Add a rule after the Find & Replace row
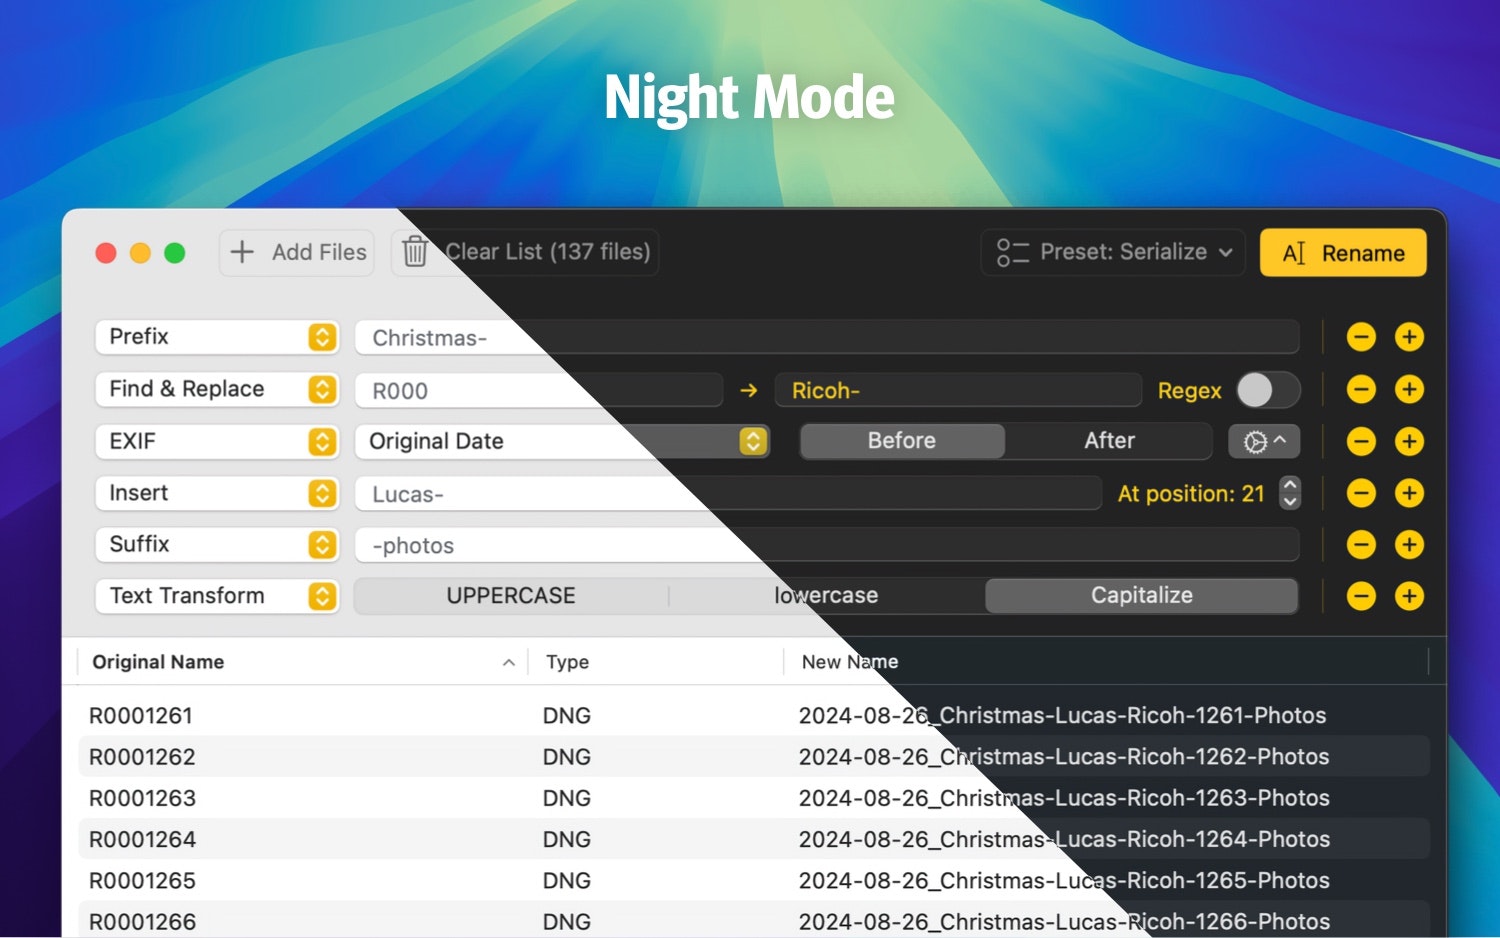This screenshot has width=1500, height=938. pos(1409,389)
